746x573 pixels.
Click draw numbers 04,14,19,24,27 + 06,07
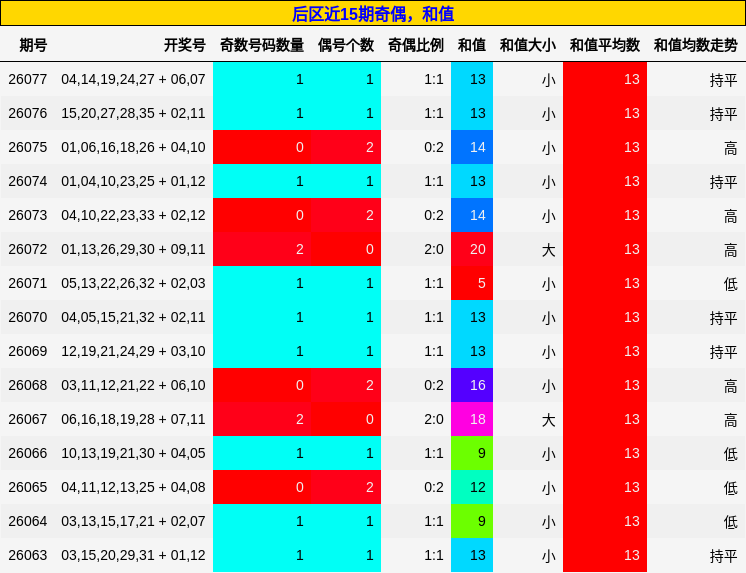point(133,79)
